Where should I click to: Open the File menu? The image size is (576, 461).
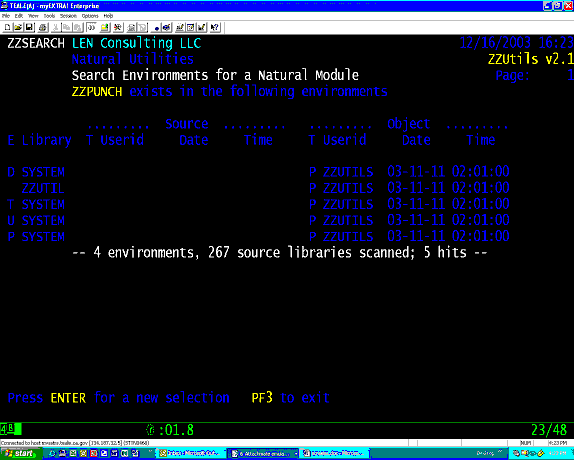tap(6, 16)
